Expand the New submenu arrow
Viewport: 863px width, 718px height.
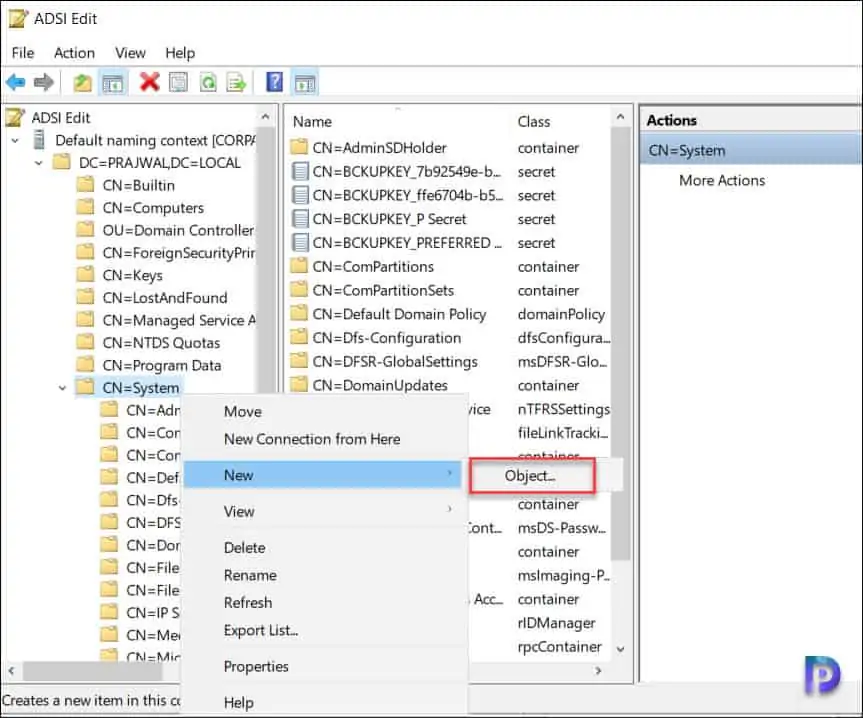coord(450,474)
